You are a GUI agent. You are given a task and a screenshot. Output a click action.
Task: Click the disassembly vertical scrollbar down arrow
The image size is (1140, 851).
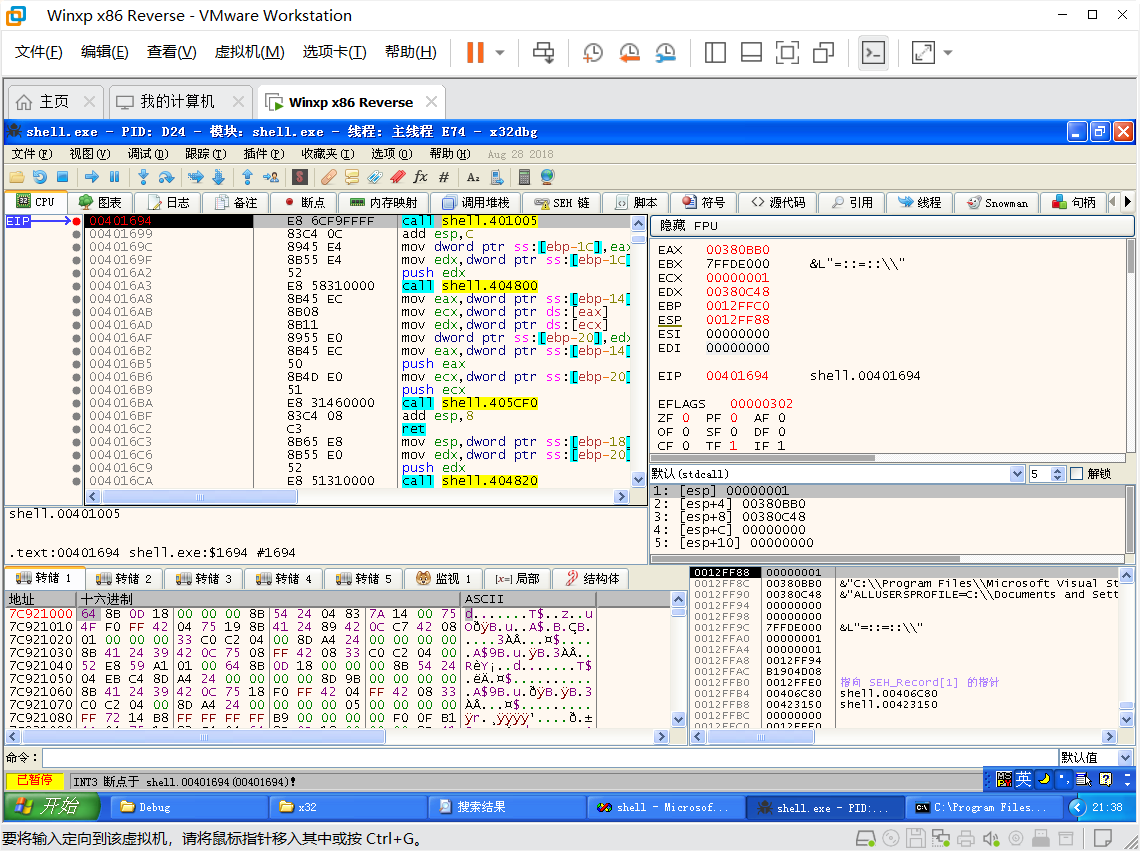[x=638, y=479]
